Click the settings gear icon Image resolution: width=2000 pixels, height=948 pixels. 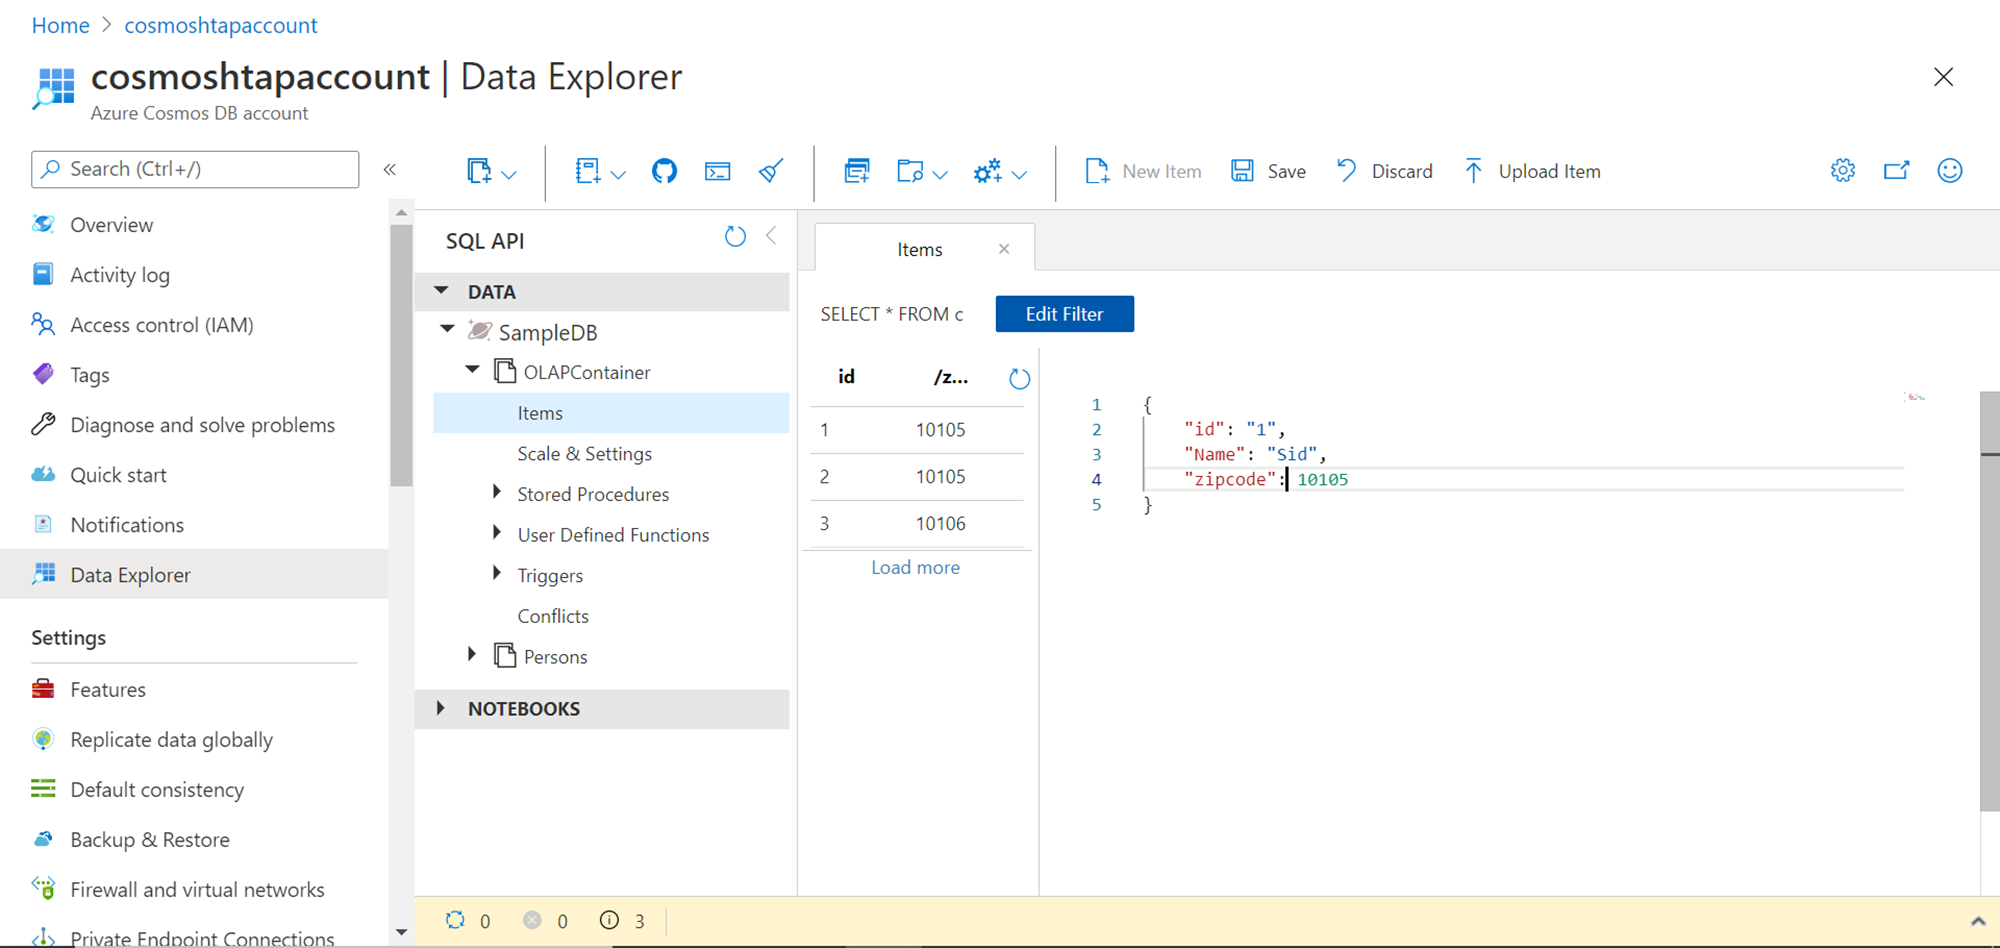[x=1842, y=171]
